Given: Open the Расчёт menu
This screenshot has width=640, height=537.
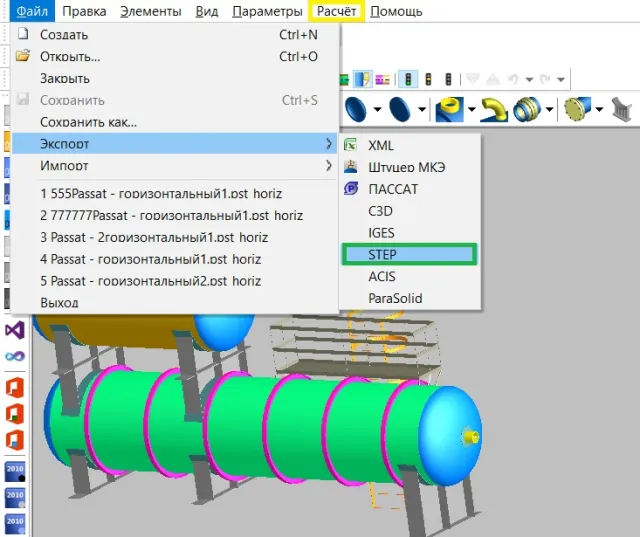Looking at the screenshot, I should (x=336, y=12).
